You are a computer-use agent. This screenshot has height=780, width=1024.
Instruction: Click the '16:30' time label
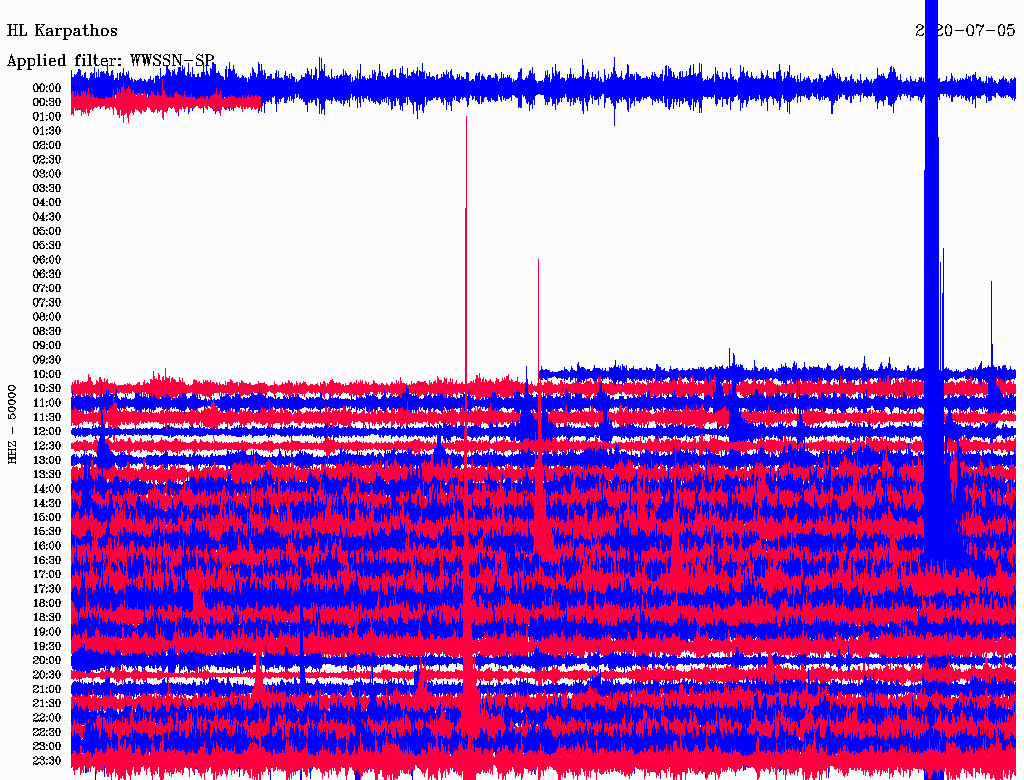click(x=47, y=560)
